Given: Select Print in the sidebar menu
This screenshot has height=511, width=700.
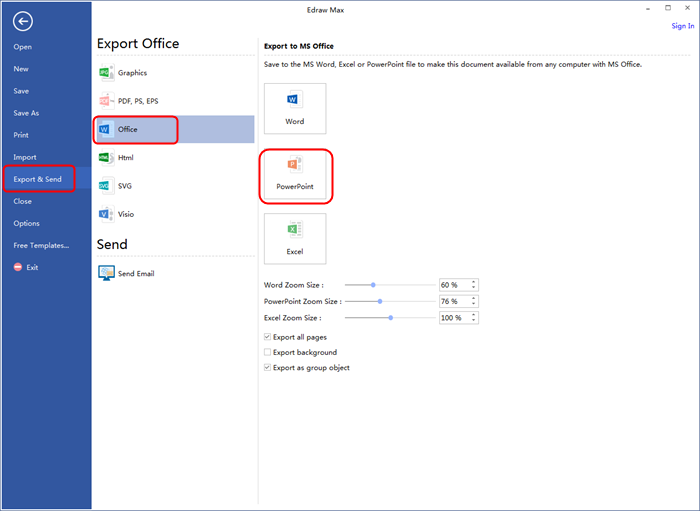Looking at the screenshot, I should coord(21,135).
